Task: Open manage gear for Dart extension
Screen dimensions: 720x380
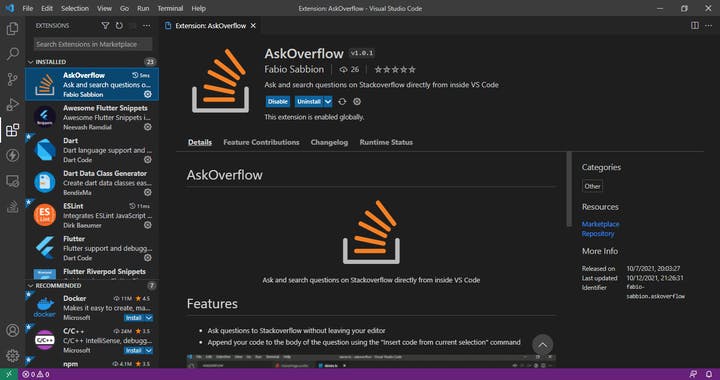Action: click(147, 159)
